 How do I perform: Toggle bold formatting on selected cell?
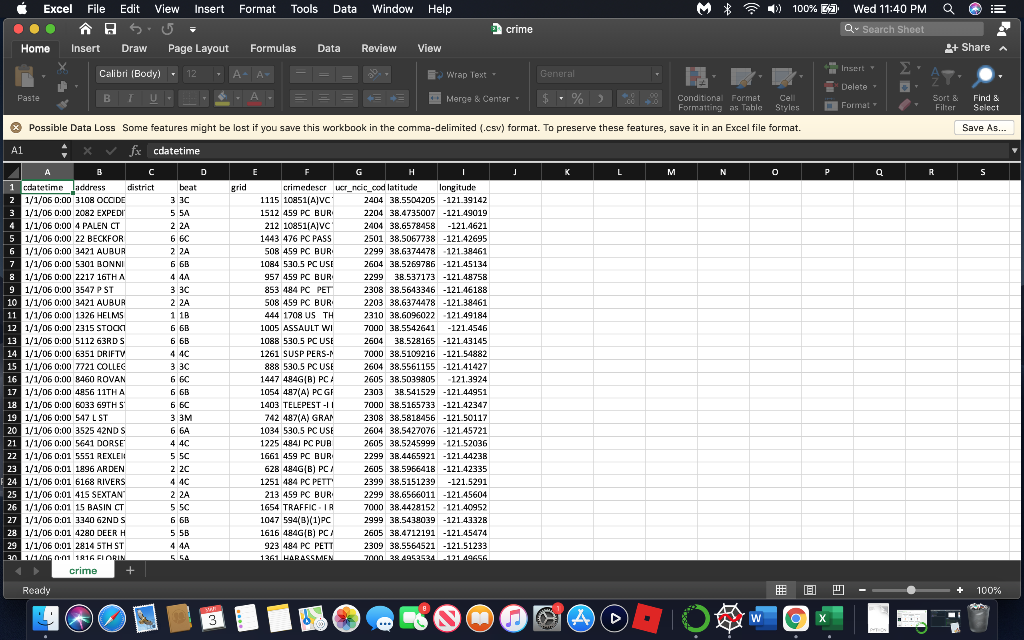click(107, 98)
